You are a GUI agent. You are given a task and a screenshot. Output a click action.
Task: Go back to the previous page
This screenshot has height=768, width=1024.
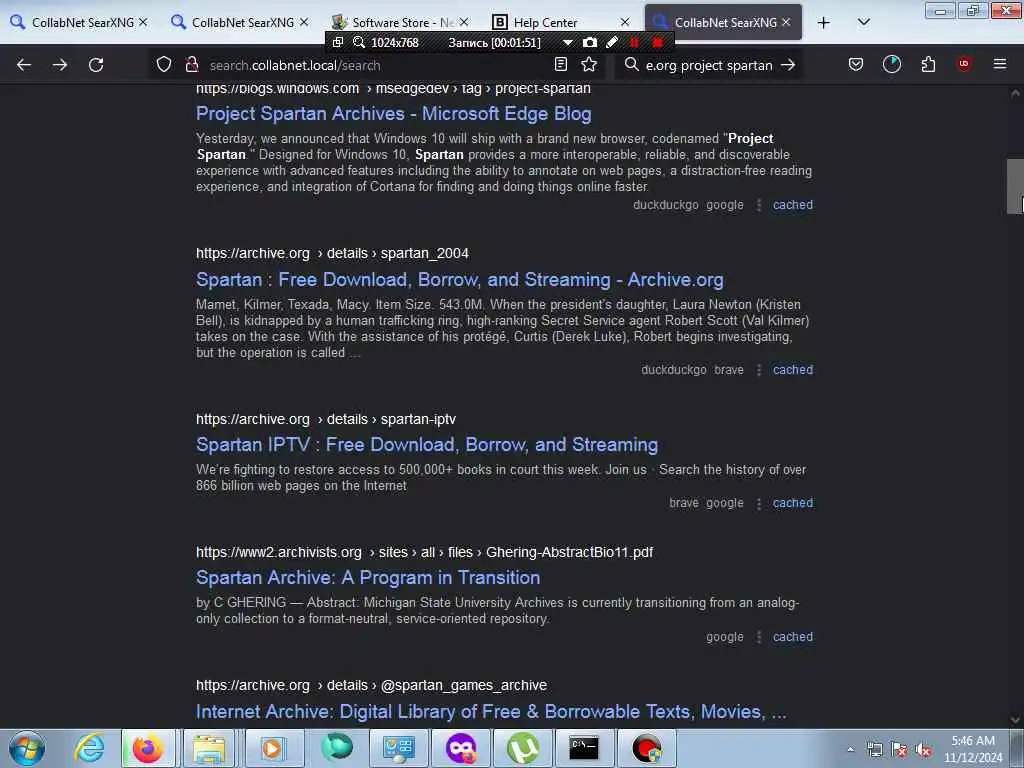pyautogui.click(x=24, y=65)
